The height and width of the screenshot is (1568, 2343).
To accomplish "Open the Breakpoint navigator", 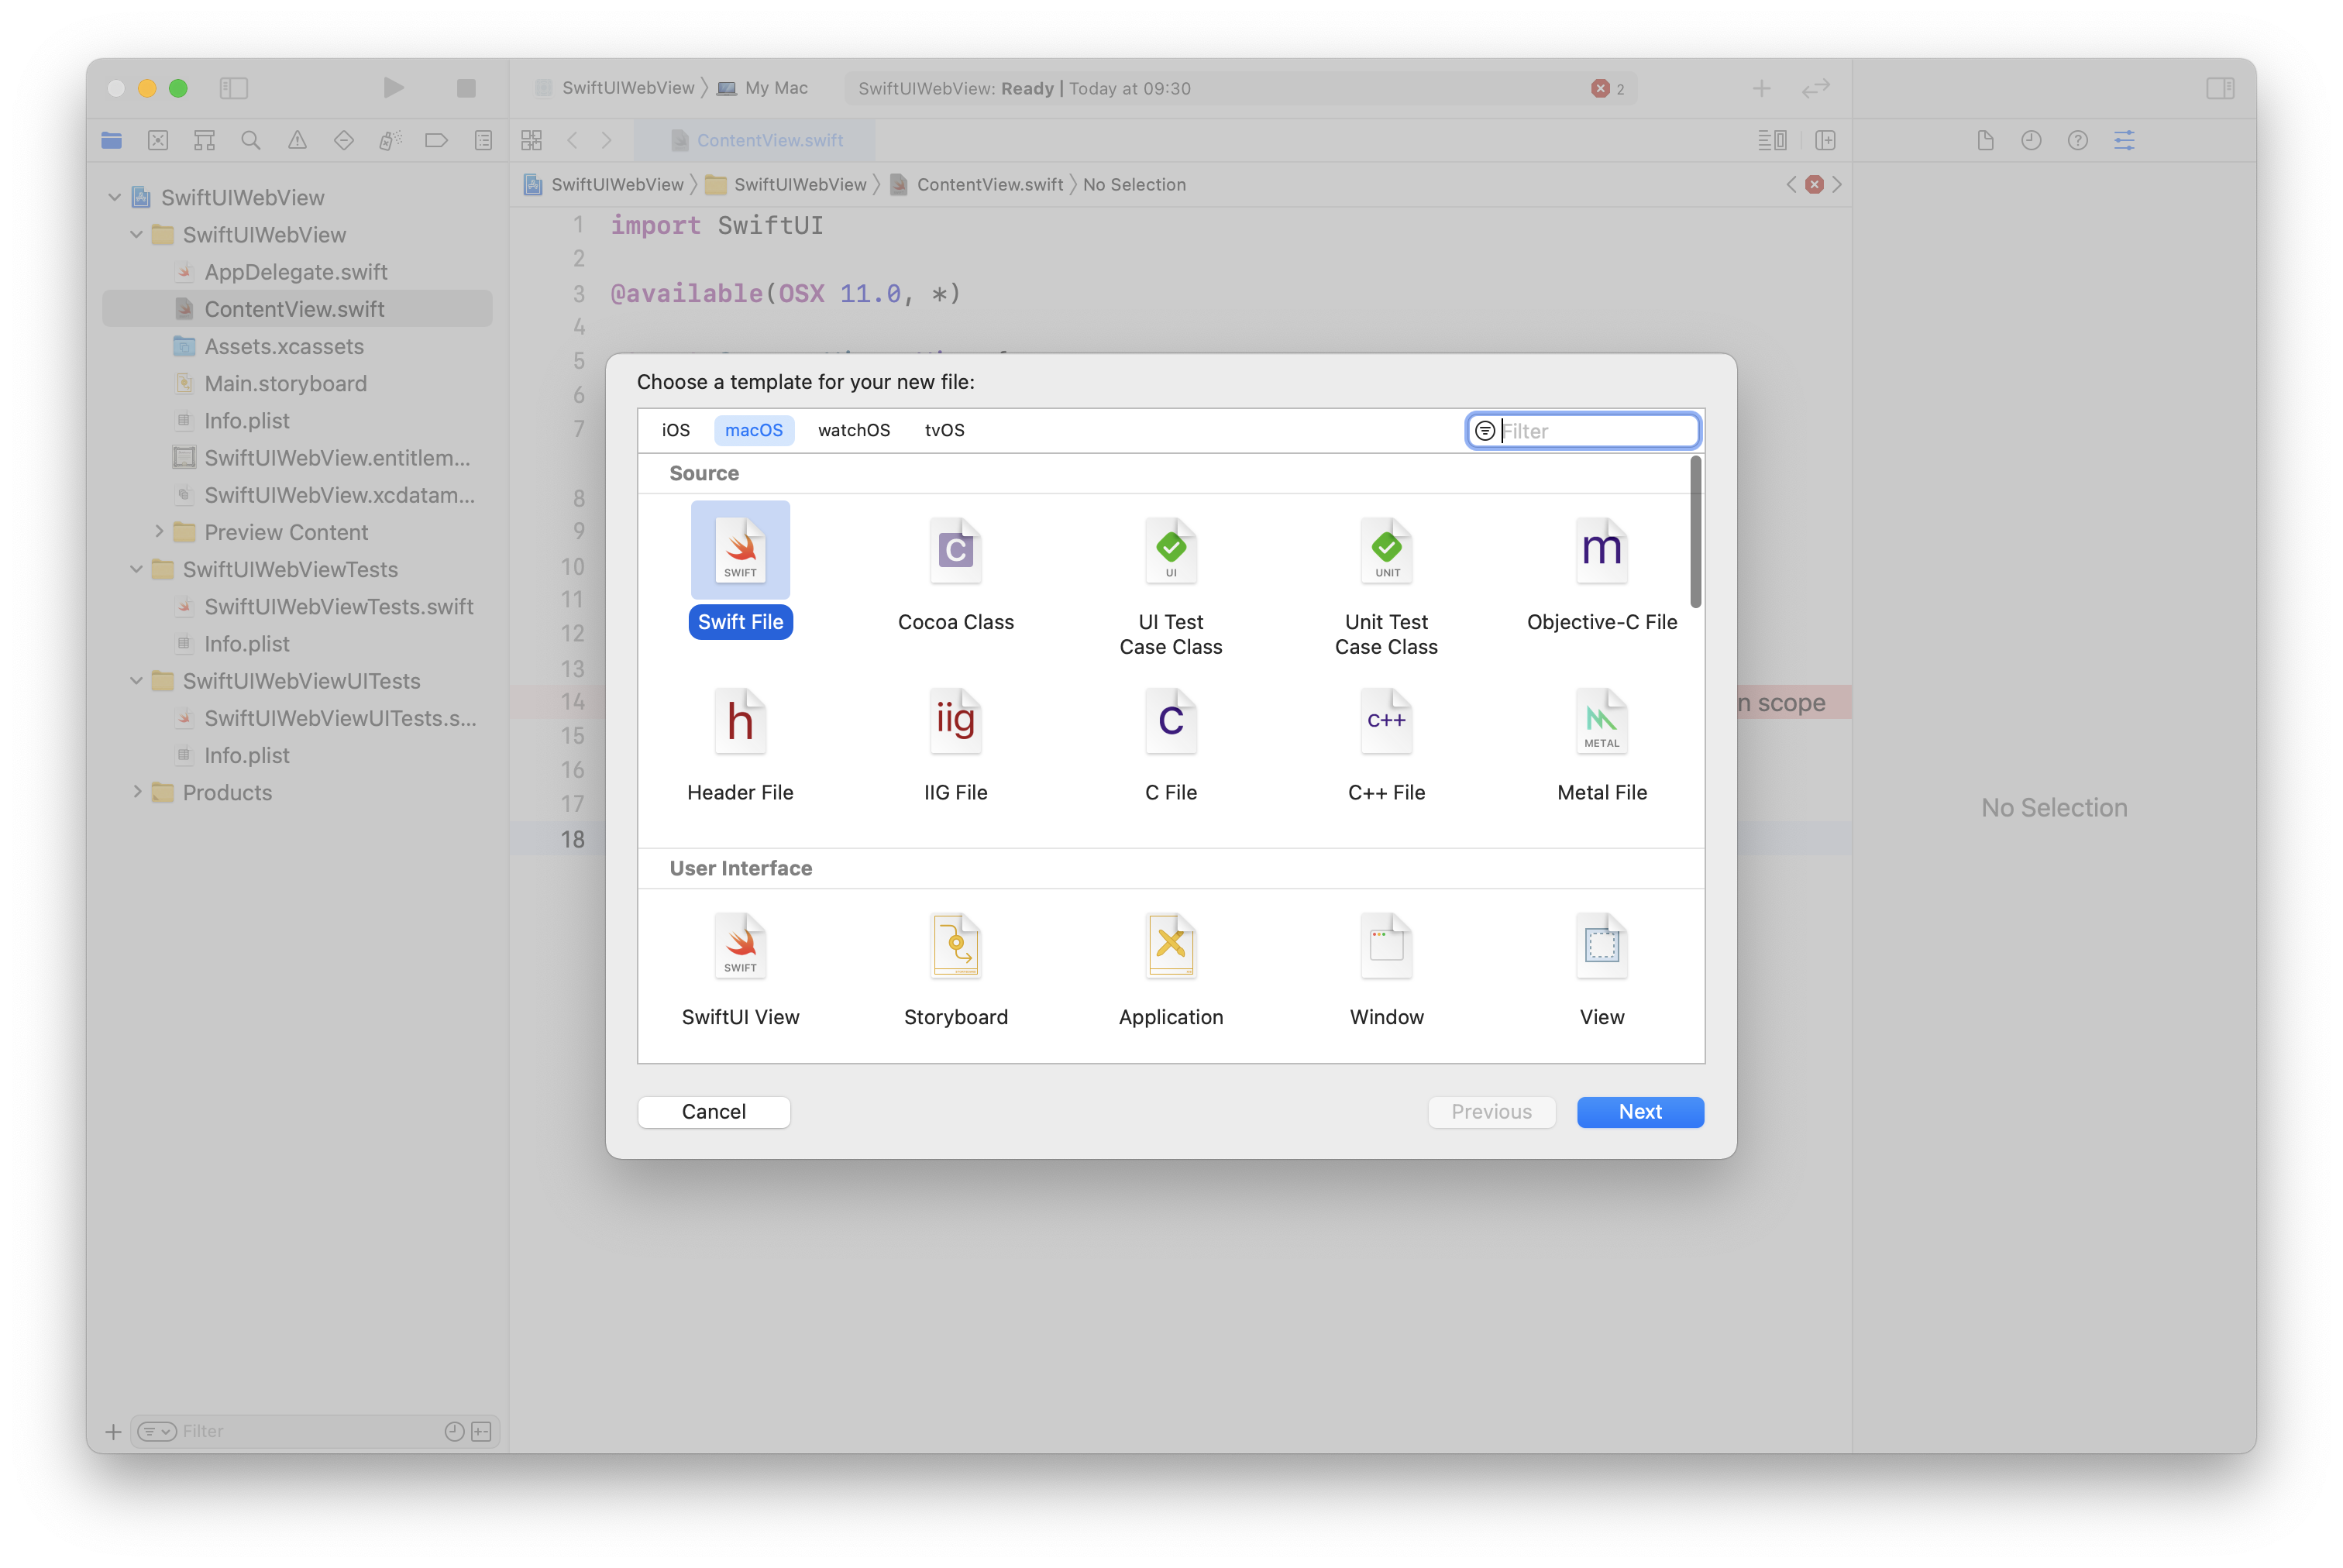I will pos(436,140).
